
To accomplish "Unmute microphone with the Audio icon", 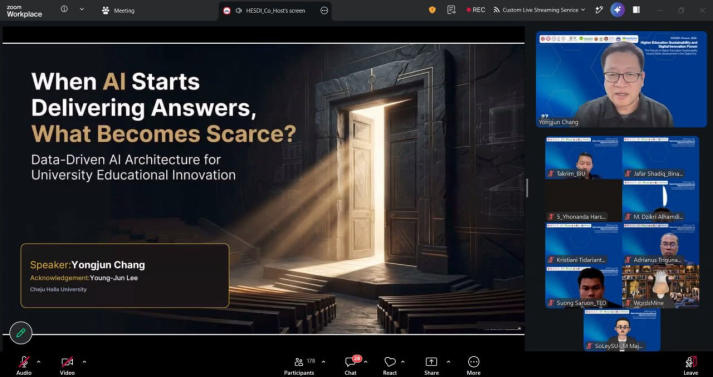I will pyautogui.click(x=24, y=362).
